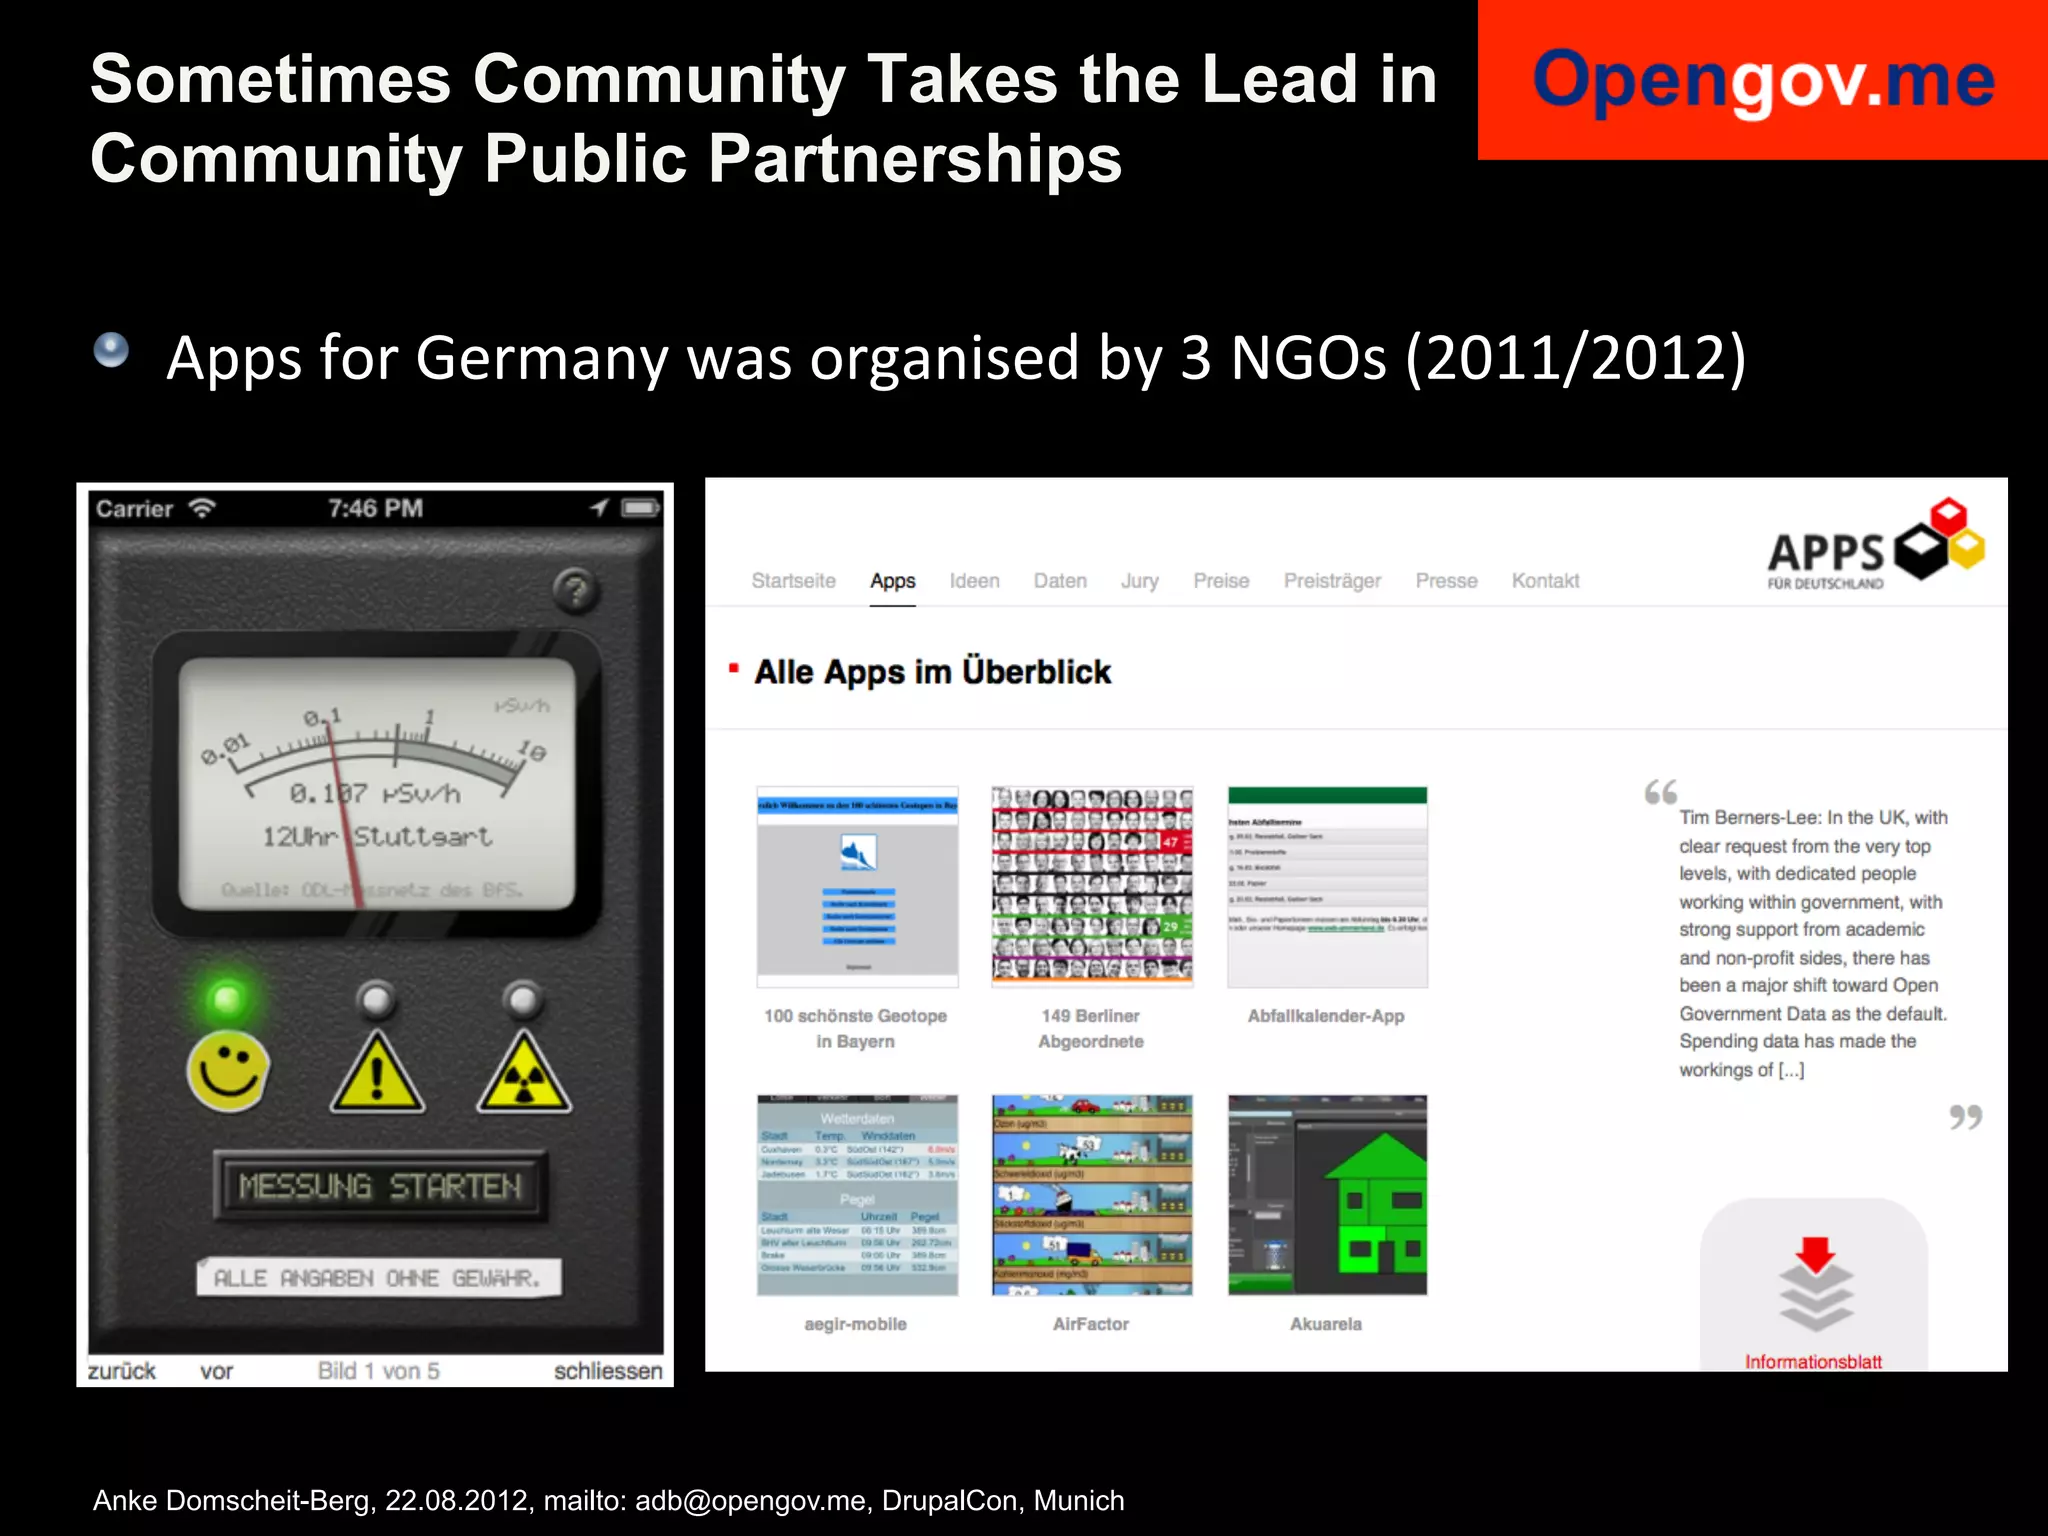Tap the location arrow status icon

tap(599, 508)
